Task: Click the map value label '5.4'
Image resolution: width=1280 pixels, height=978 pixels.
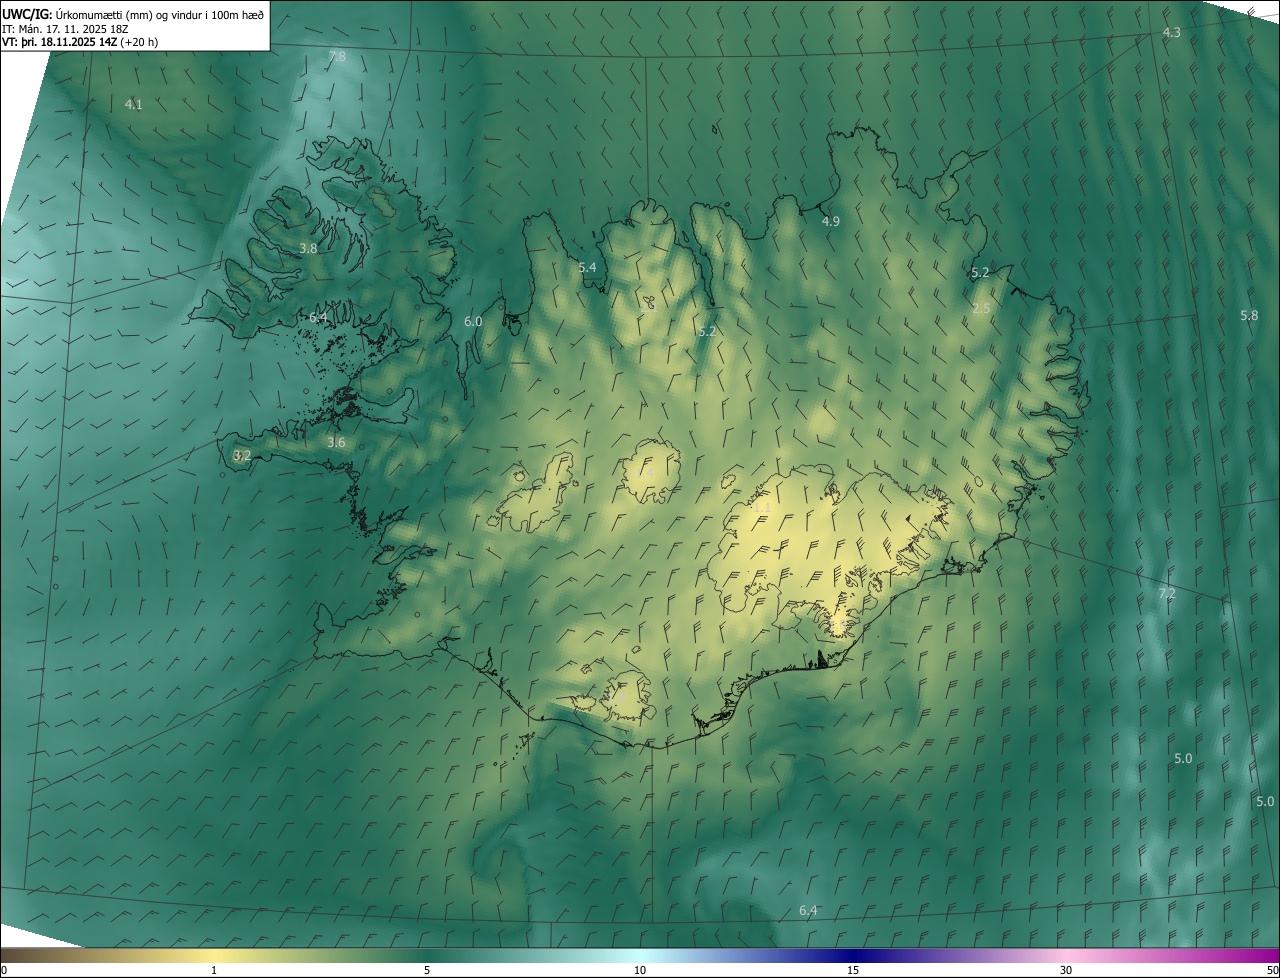Action: 587,268
